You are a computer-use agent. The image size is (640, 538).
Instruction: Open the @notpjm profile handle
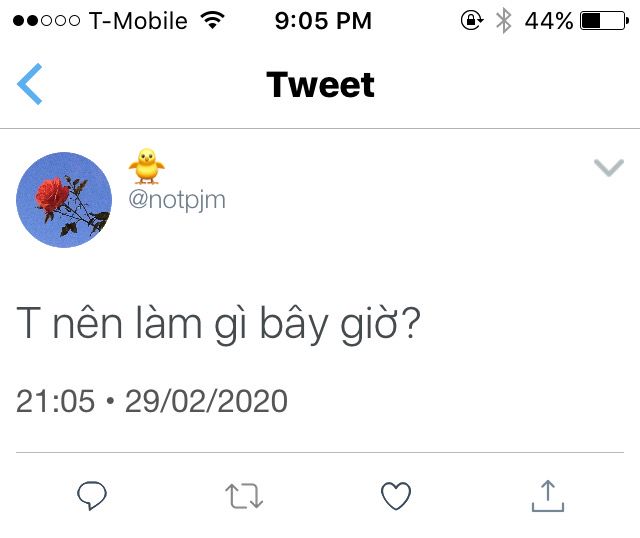tap(177, 200)
